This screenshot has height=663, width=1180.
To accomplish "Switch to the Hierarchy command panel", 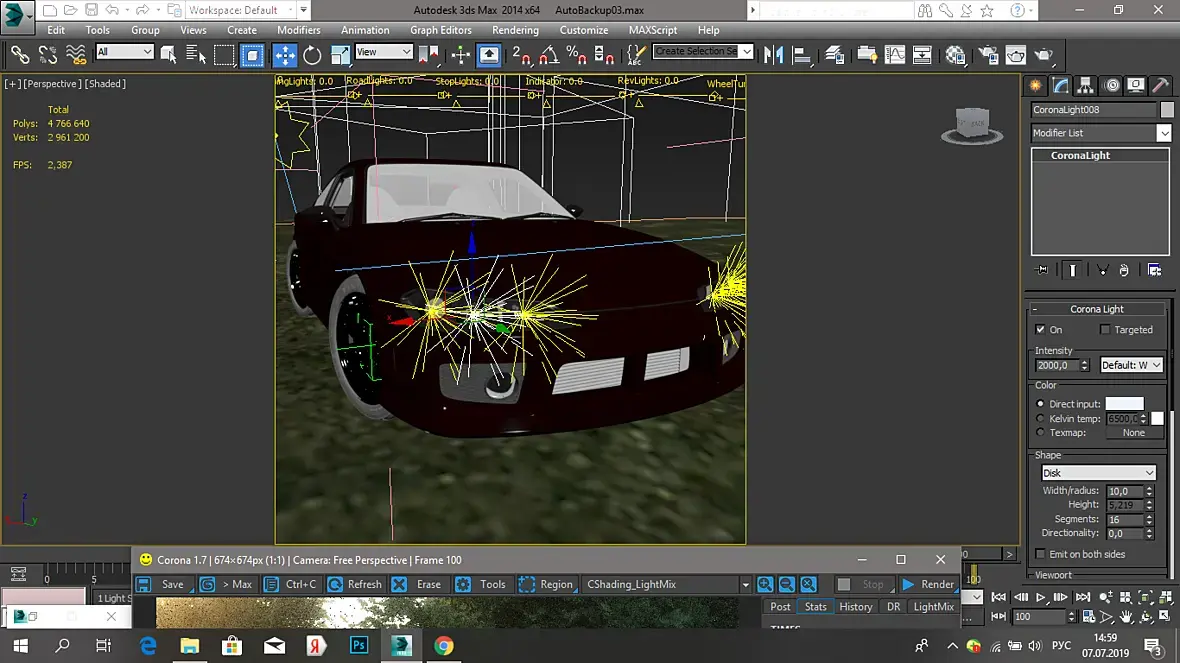I will point(1085,86).
